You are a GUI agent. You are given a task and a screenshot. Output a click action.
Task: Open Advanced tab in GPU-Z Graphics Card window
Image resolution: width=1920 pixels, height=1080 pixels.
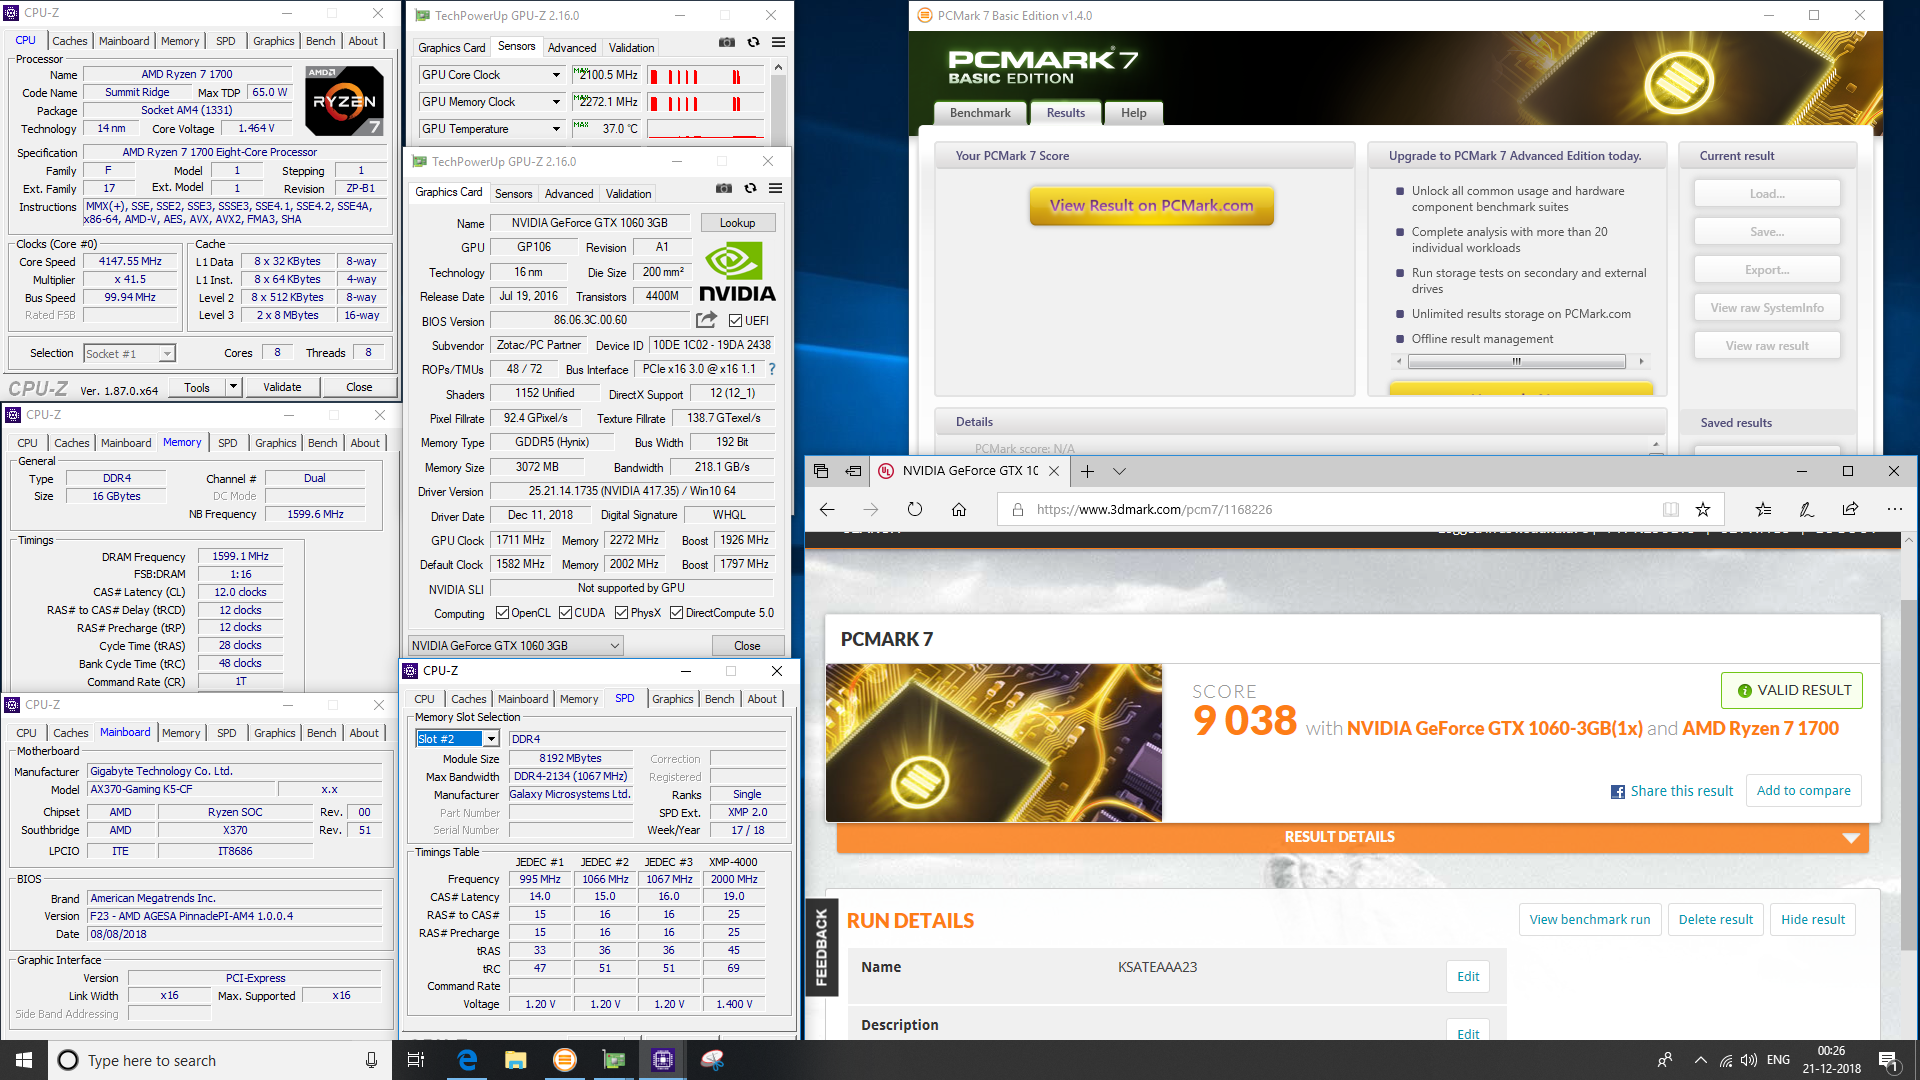(569, 194)
